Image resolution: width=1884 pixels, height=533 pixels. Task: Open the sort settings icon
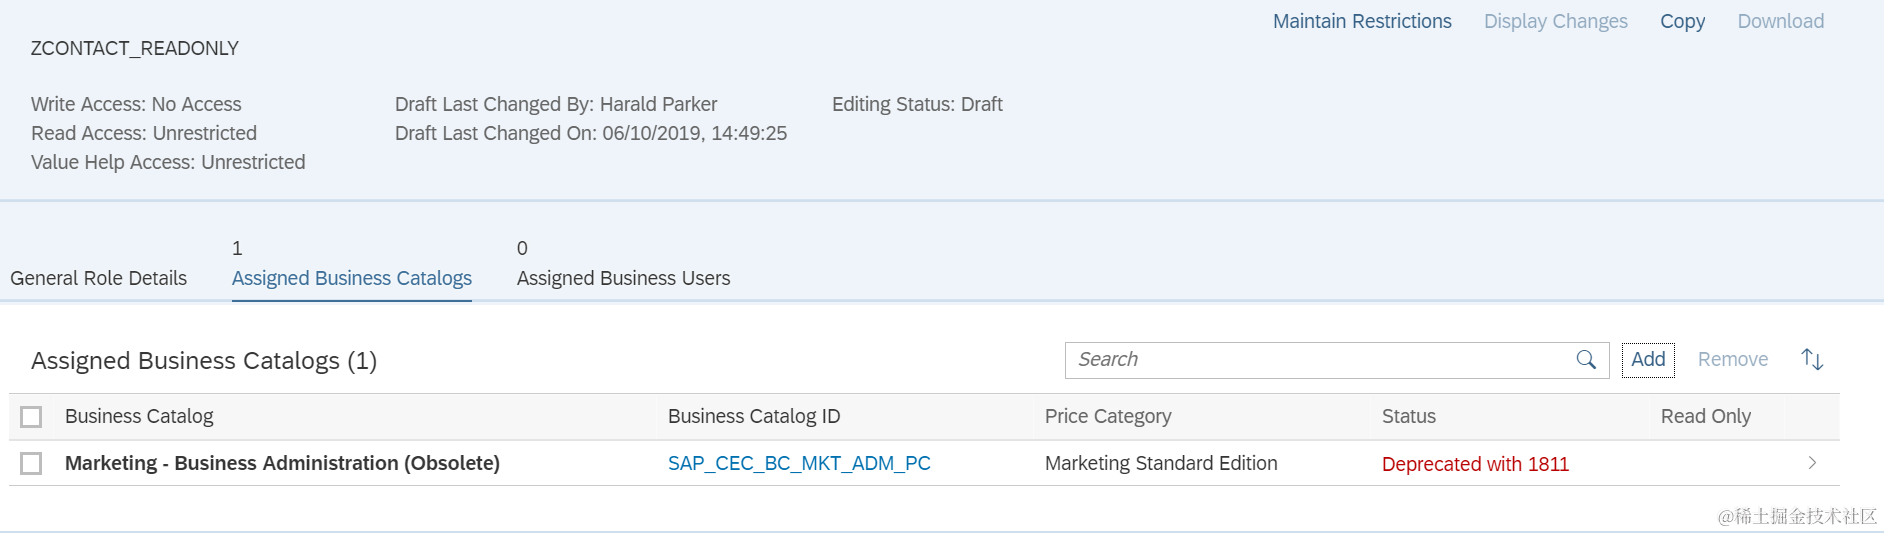tap(1812, 360)
